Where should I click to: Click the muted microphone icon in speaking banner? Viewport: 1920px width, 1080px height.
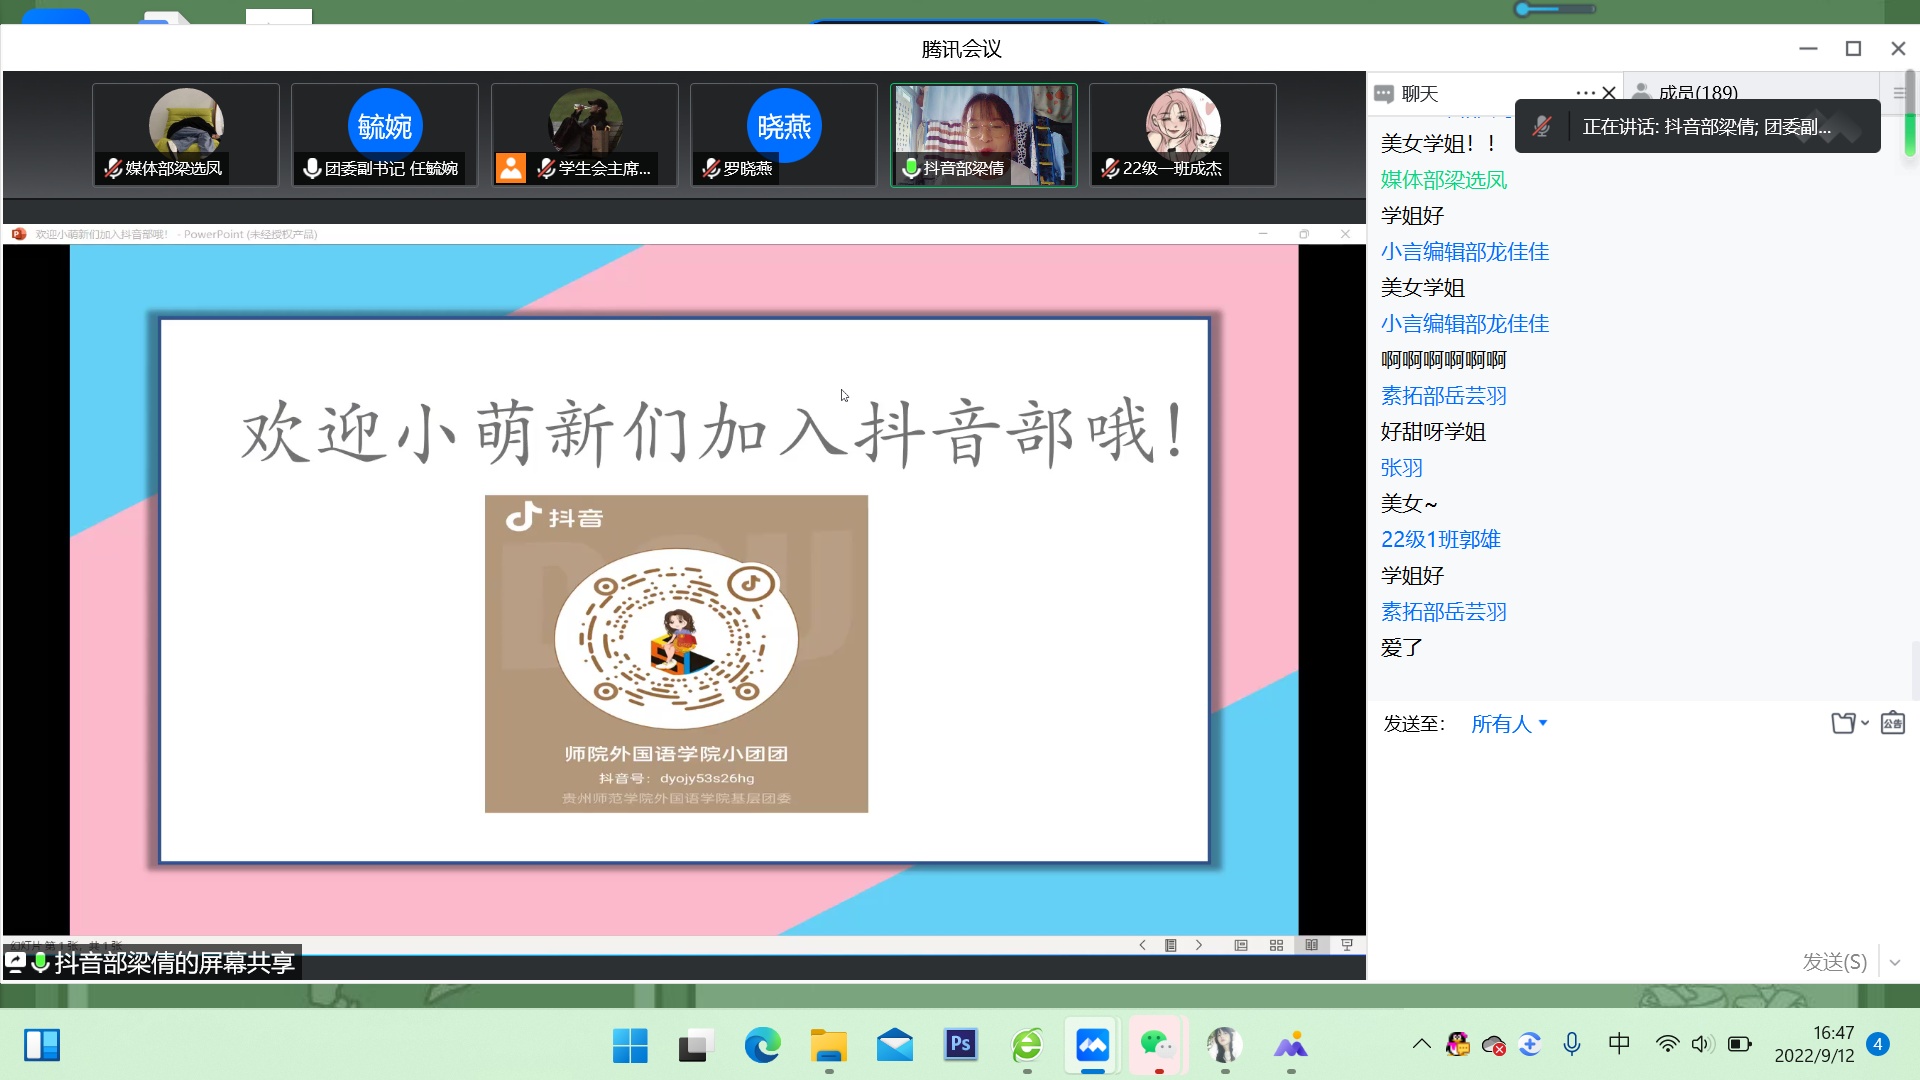click(x=1542, y=127)
